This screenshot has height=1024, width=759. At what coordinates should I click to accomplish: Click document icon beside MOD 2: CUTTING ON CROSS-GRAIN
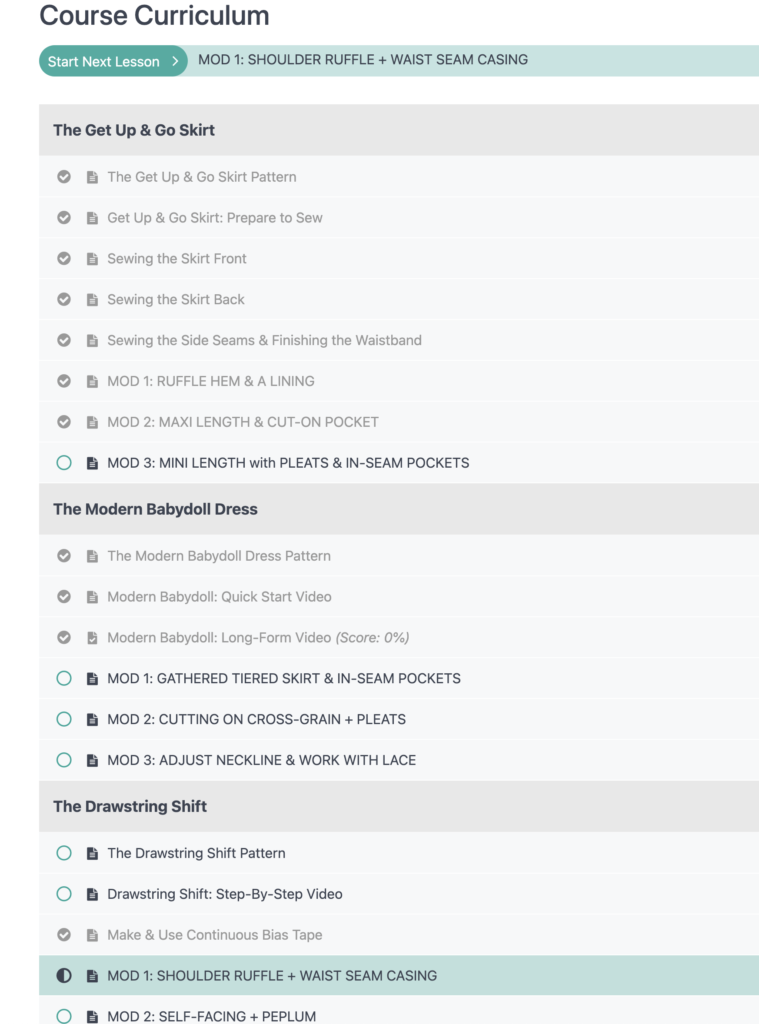pyautogui.click(x=92, y=720)
